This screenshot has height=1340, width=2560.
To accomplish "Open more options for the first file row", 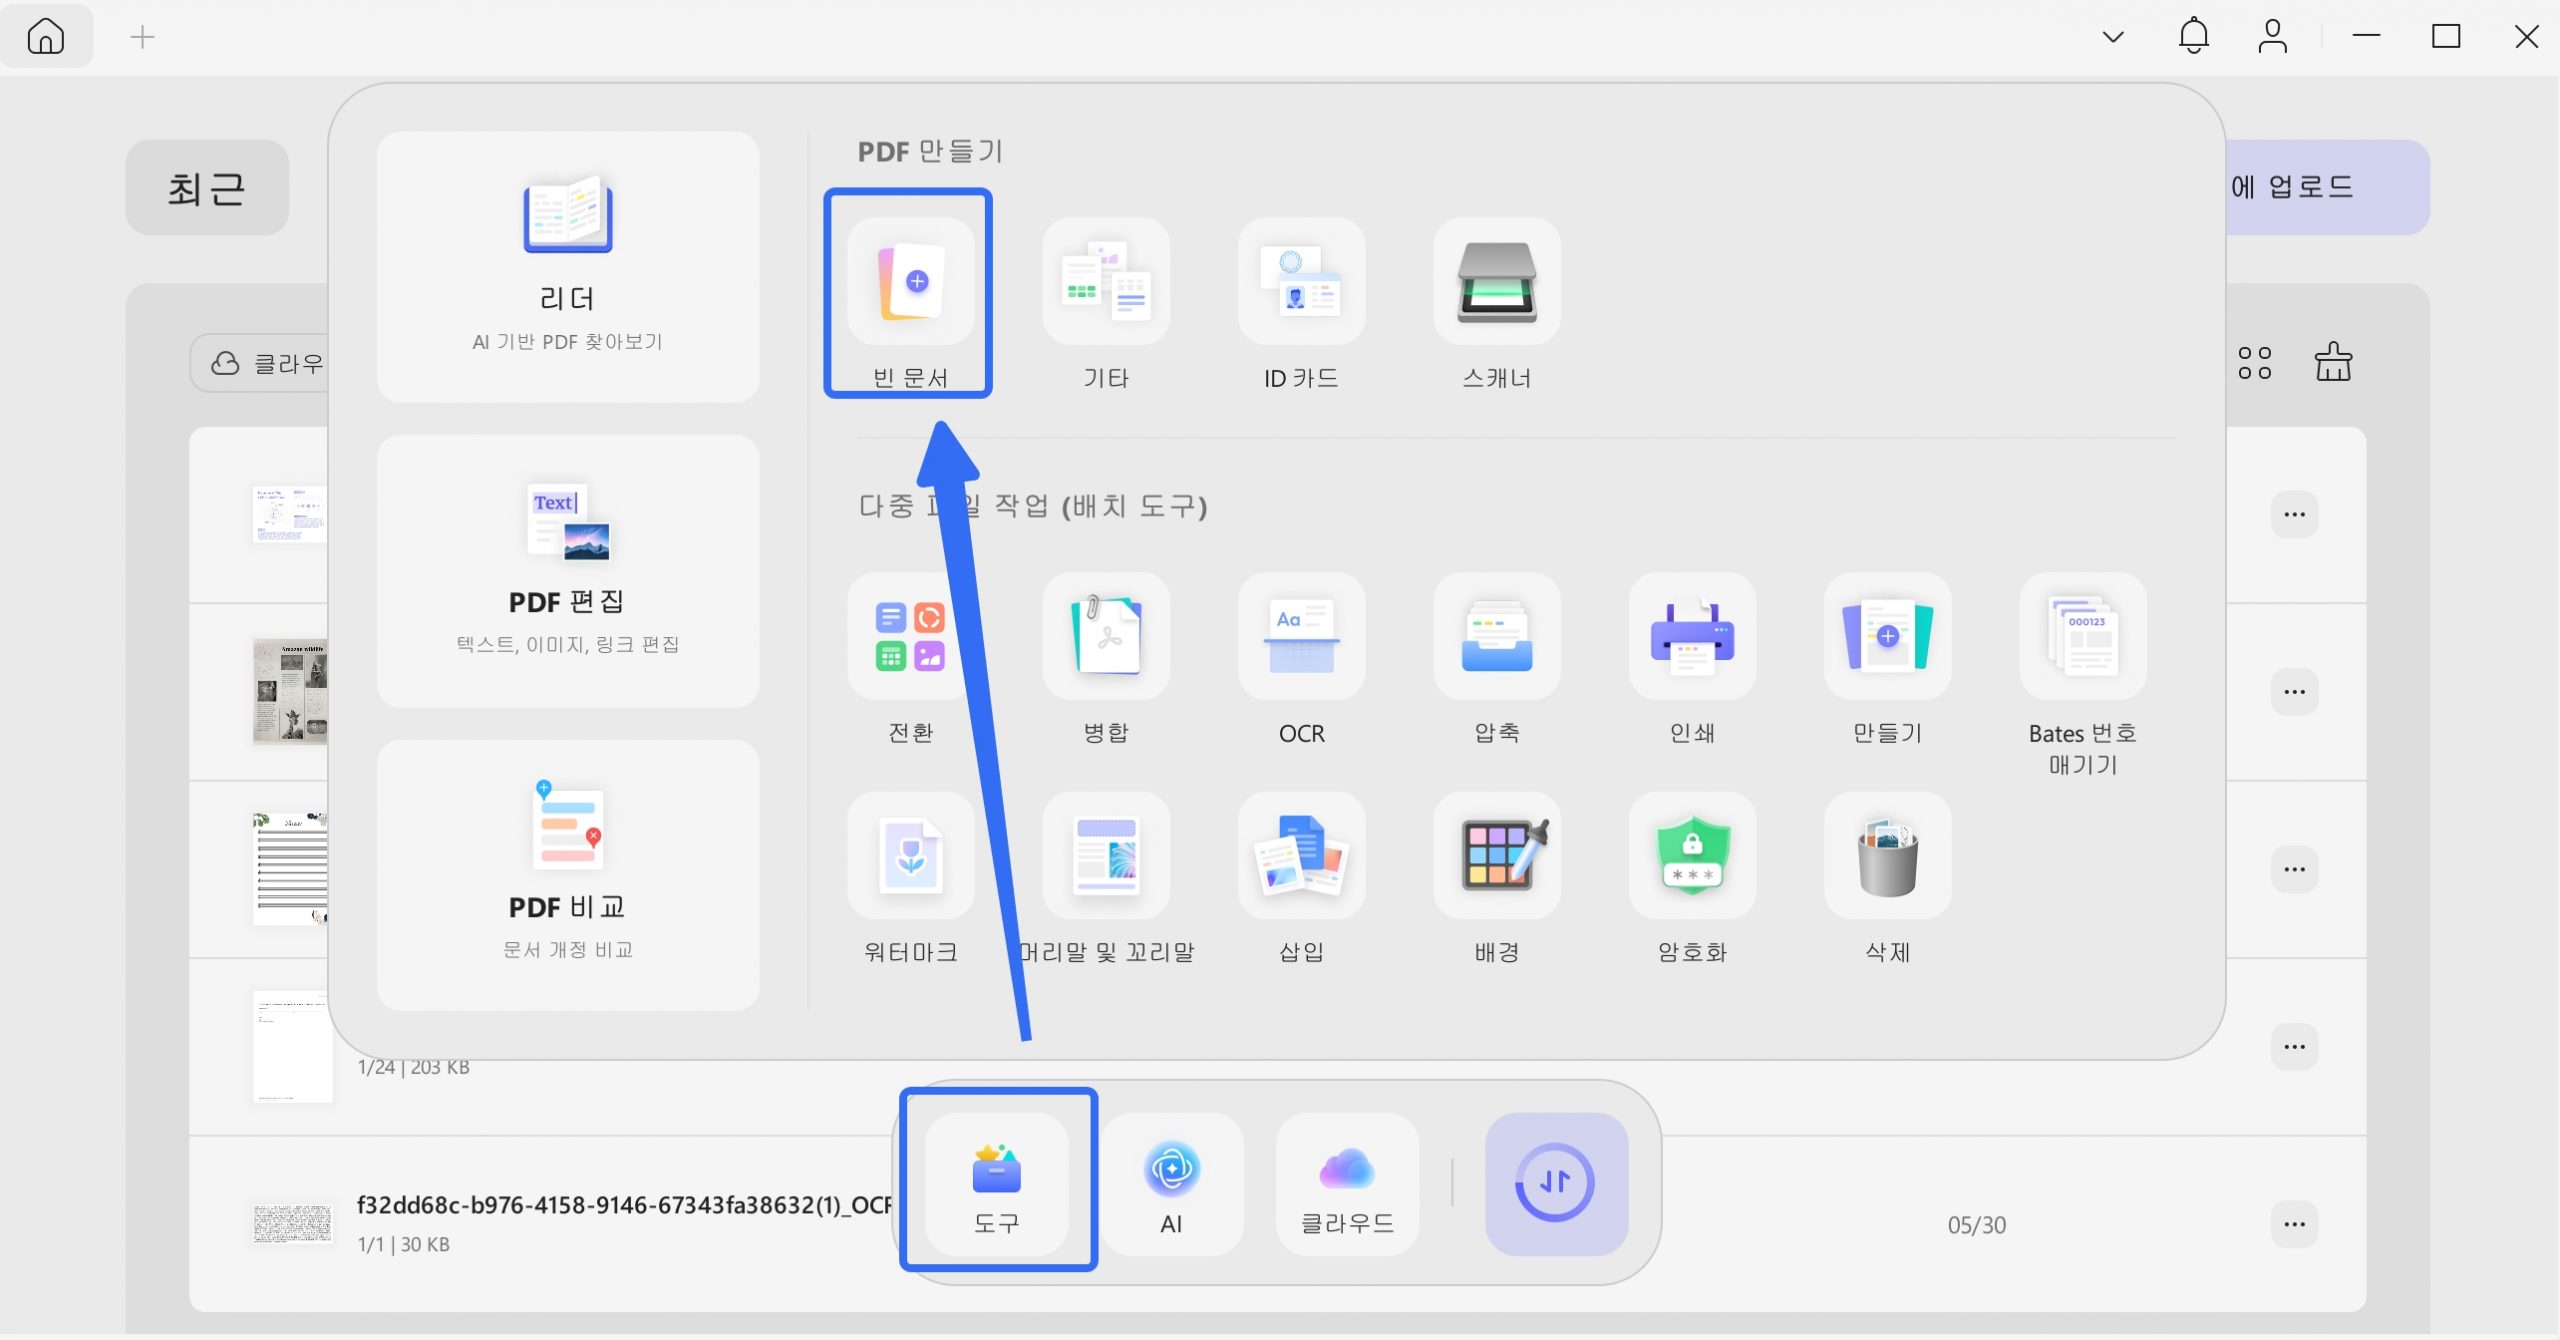I will point(2294,515).
